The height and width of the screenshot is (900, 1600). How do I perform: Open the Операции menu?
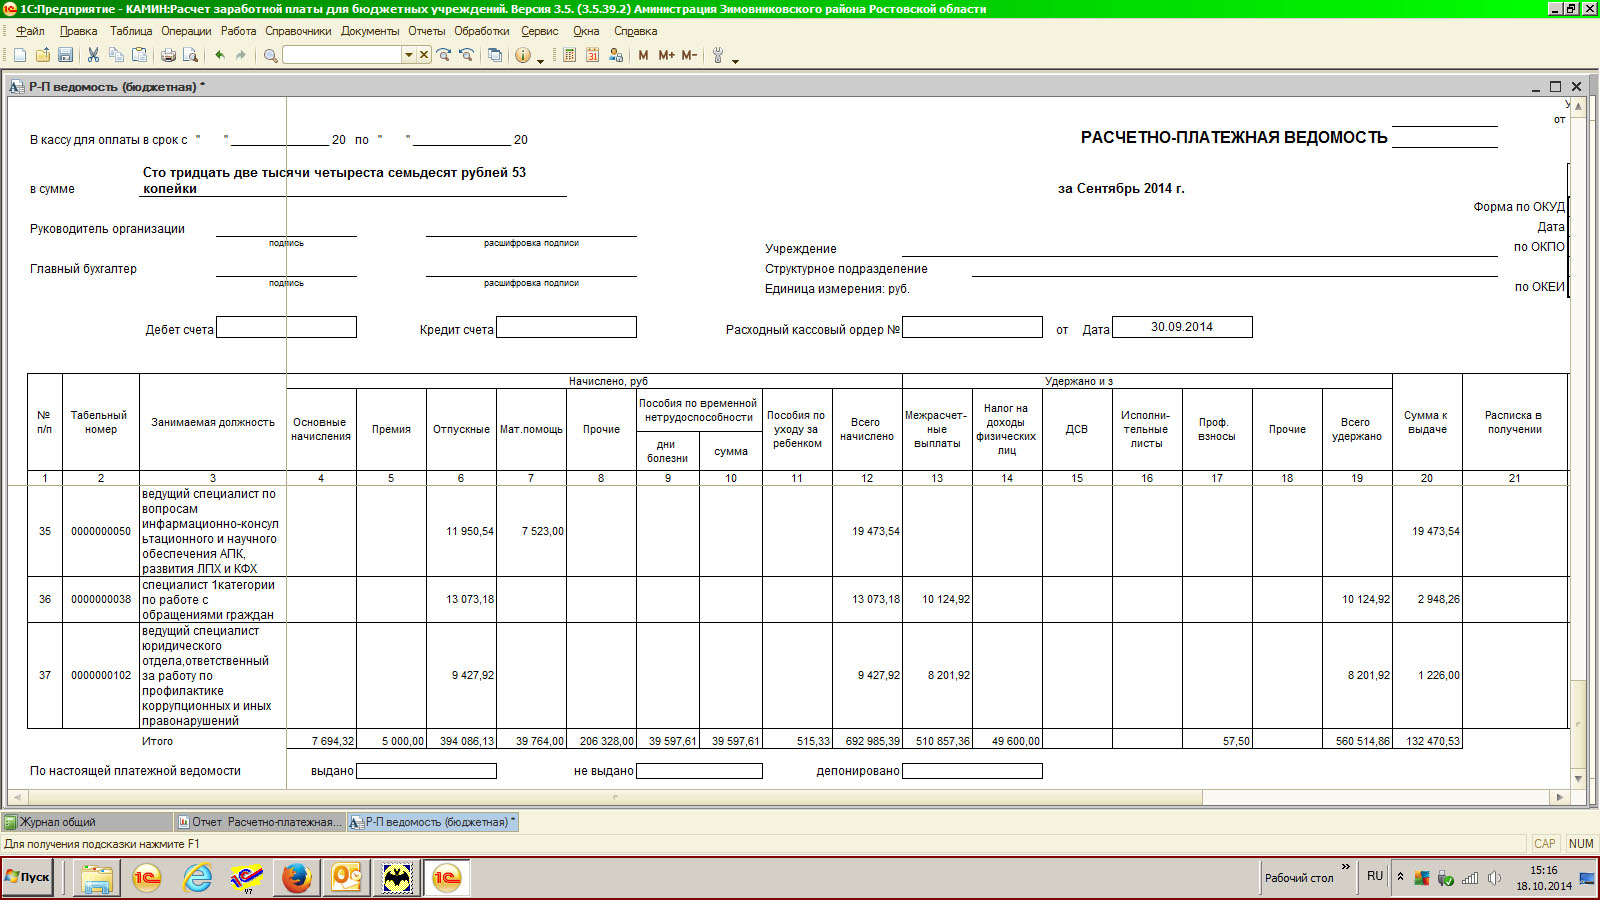pos(186,31)
